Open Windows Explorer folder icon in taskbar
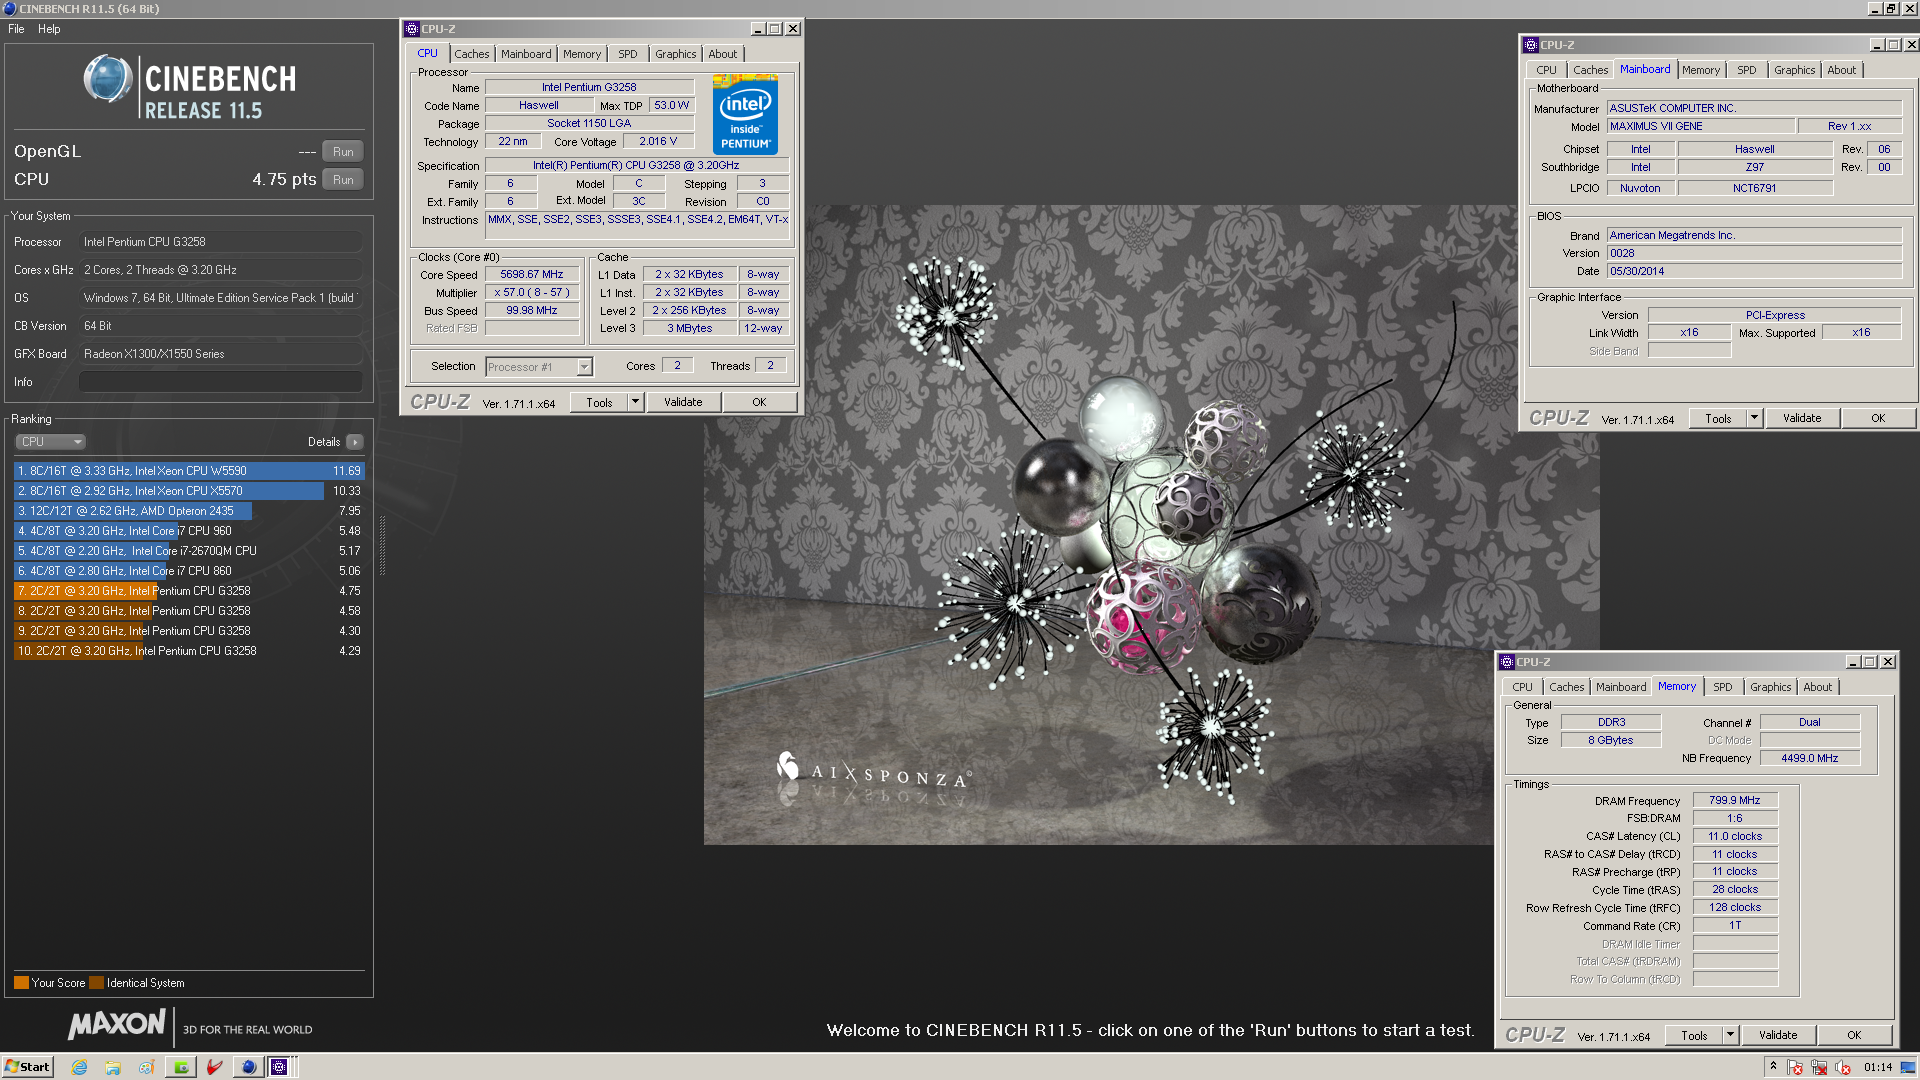1920x1080 pixels. 113,1067
